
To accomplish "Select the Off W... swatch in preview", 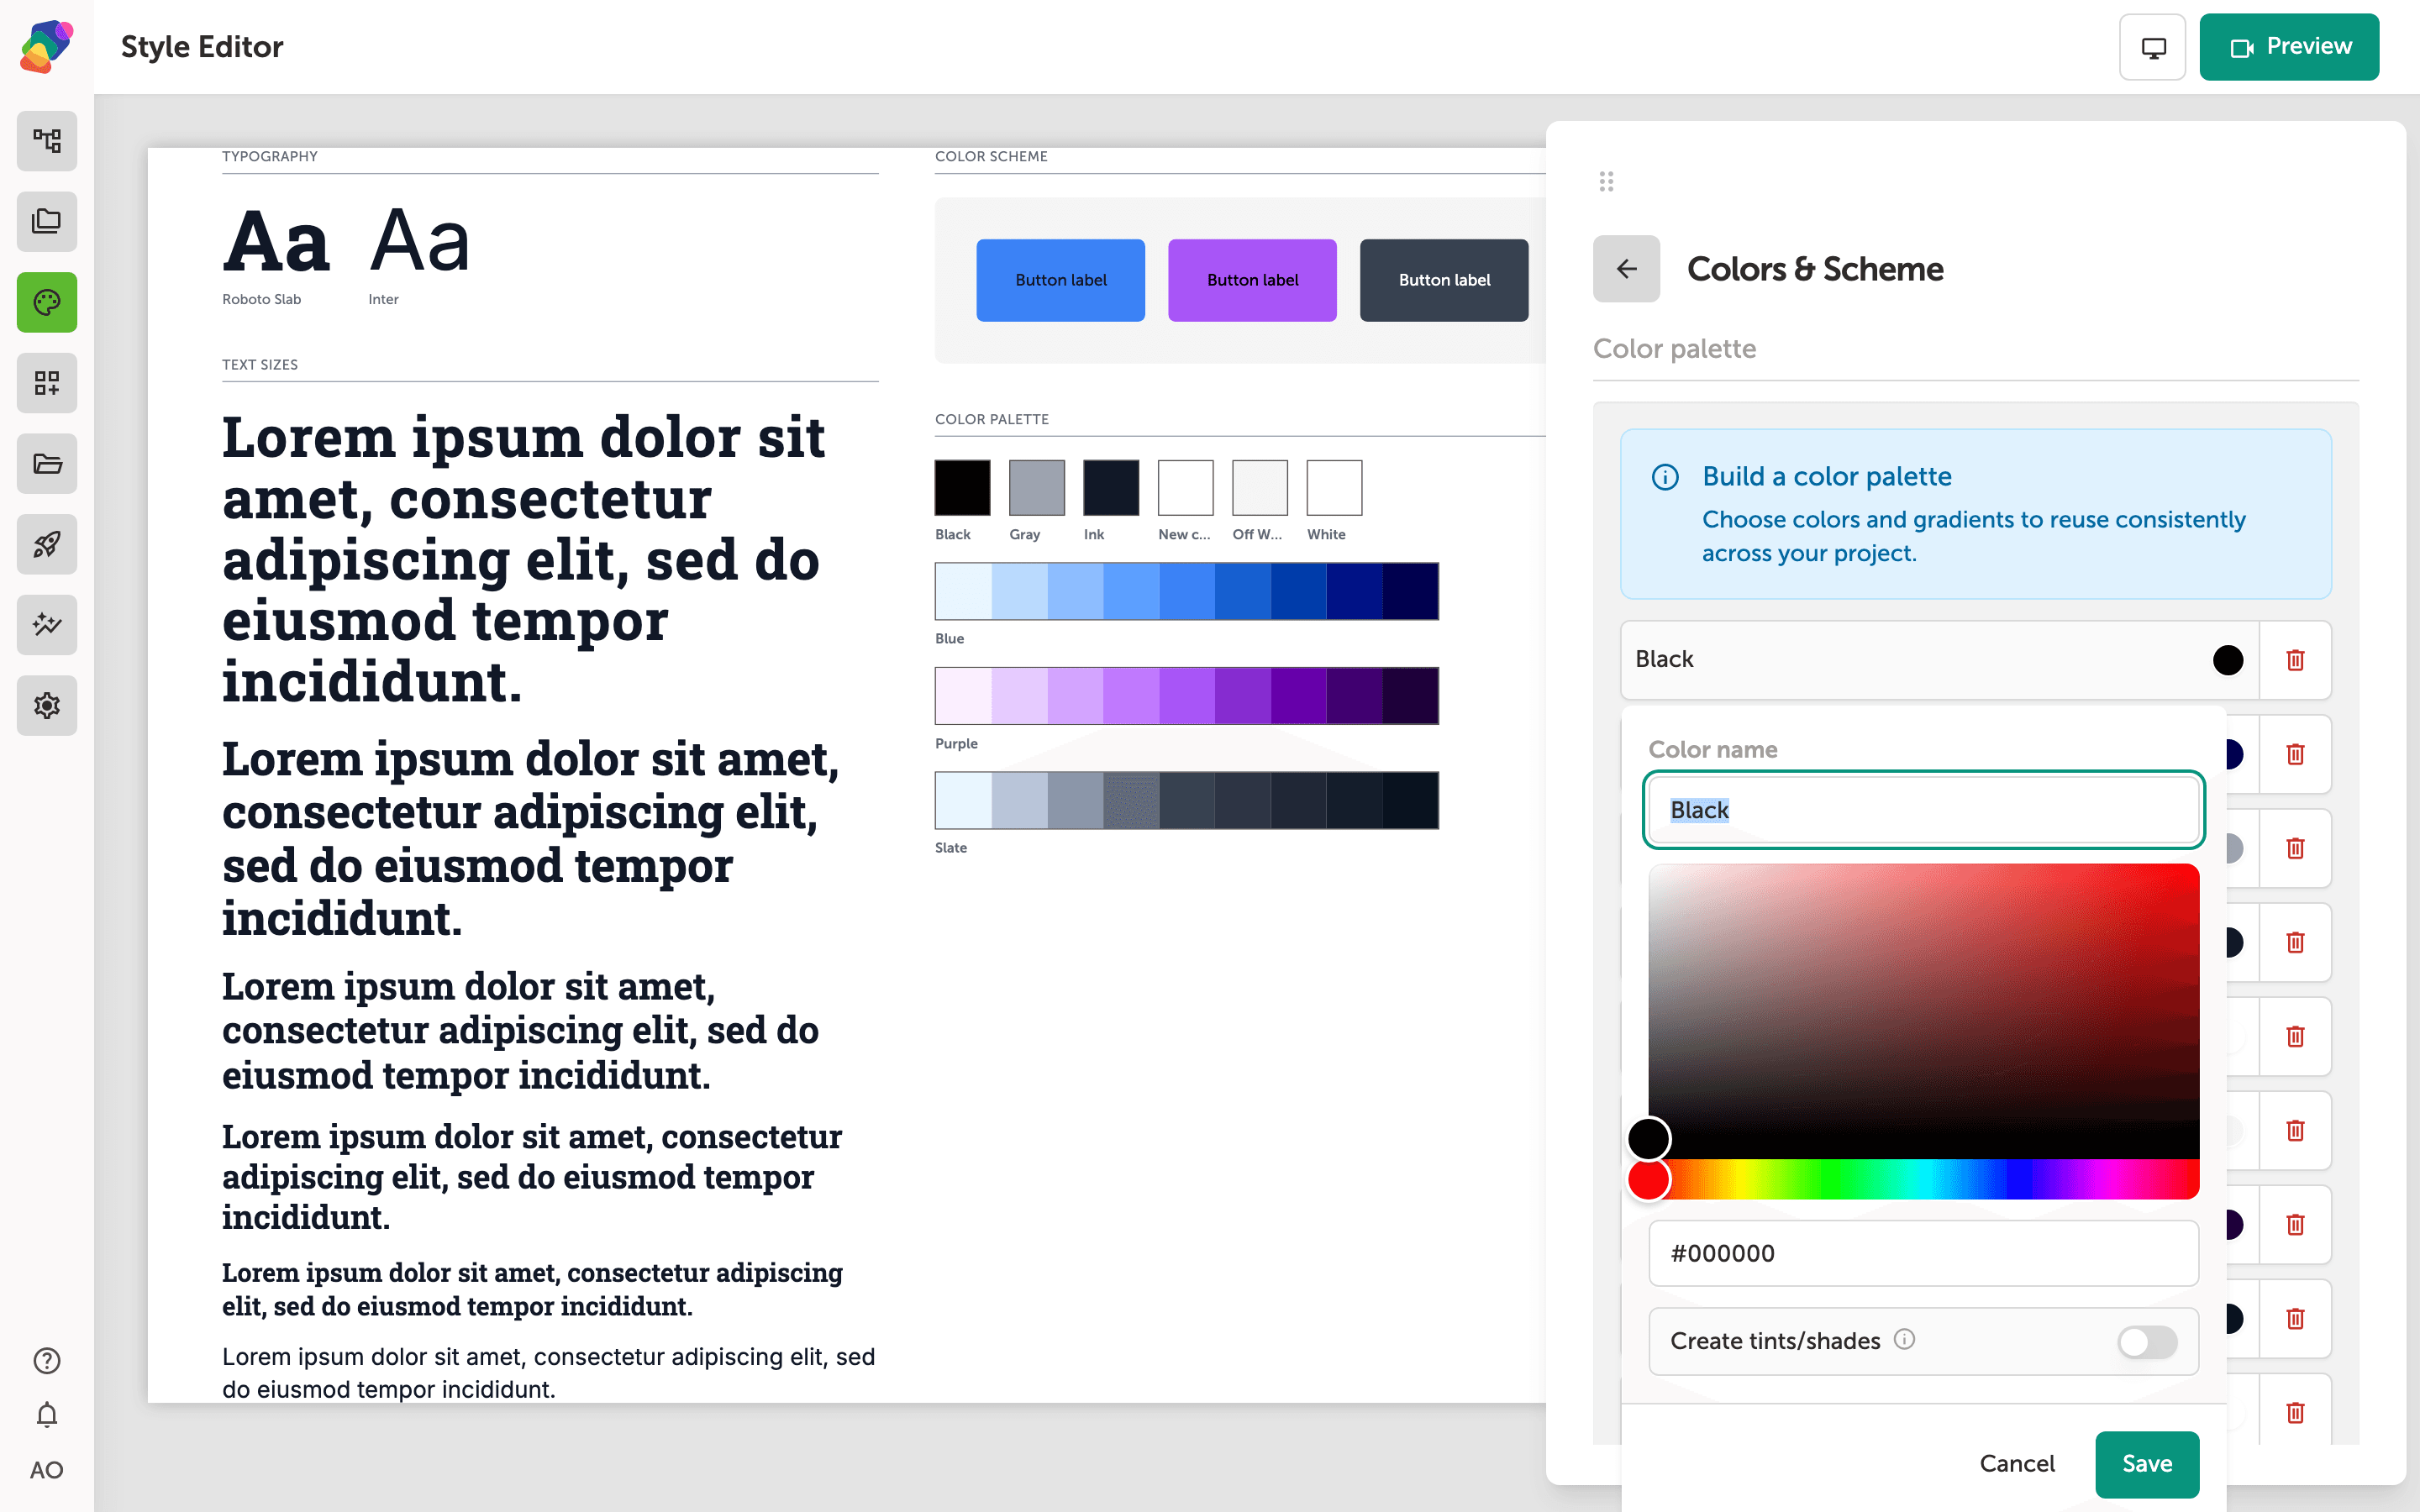I will 1260,488.
